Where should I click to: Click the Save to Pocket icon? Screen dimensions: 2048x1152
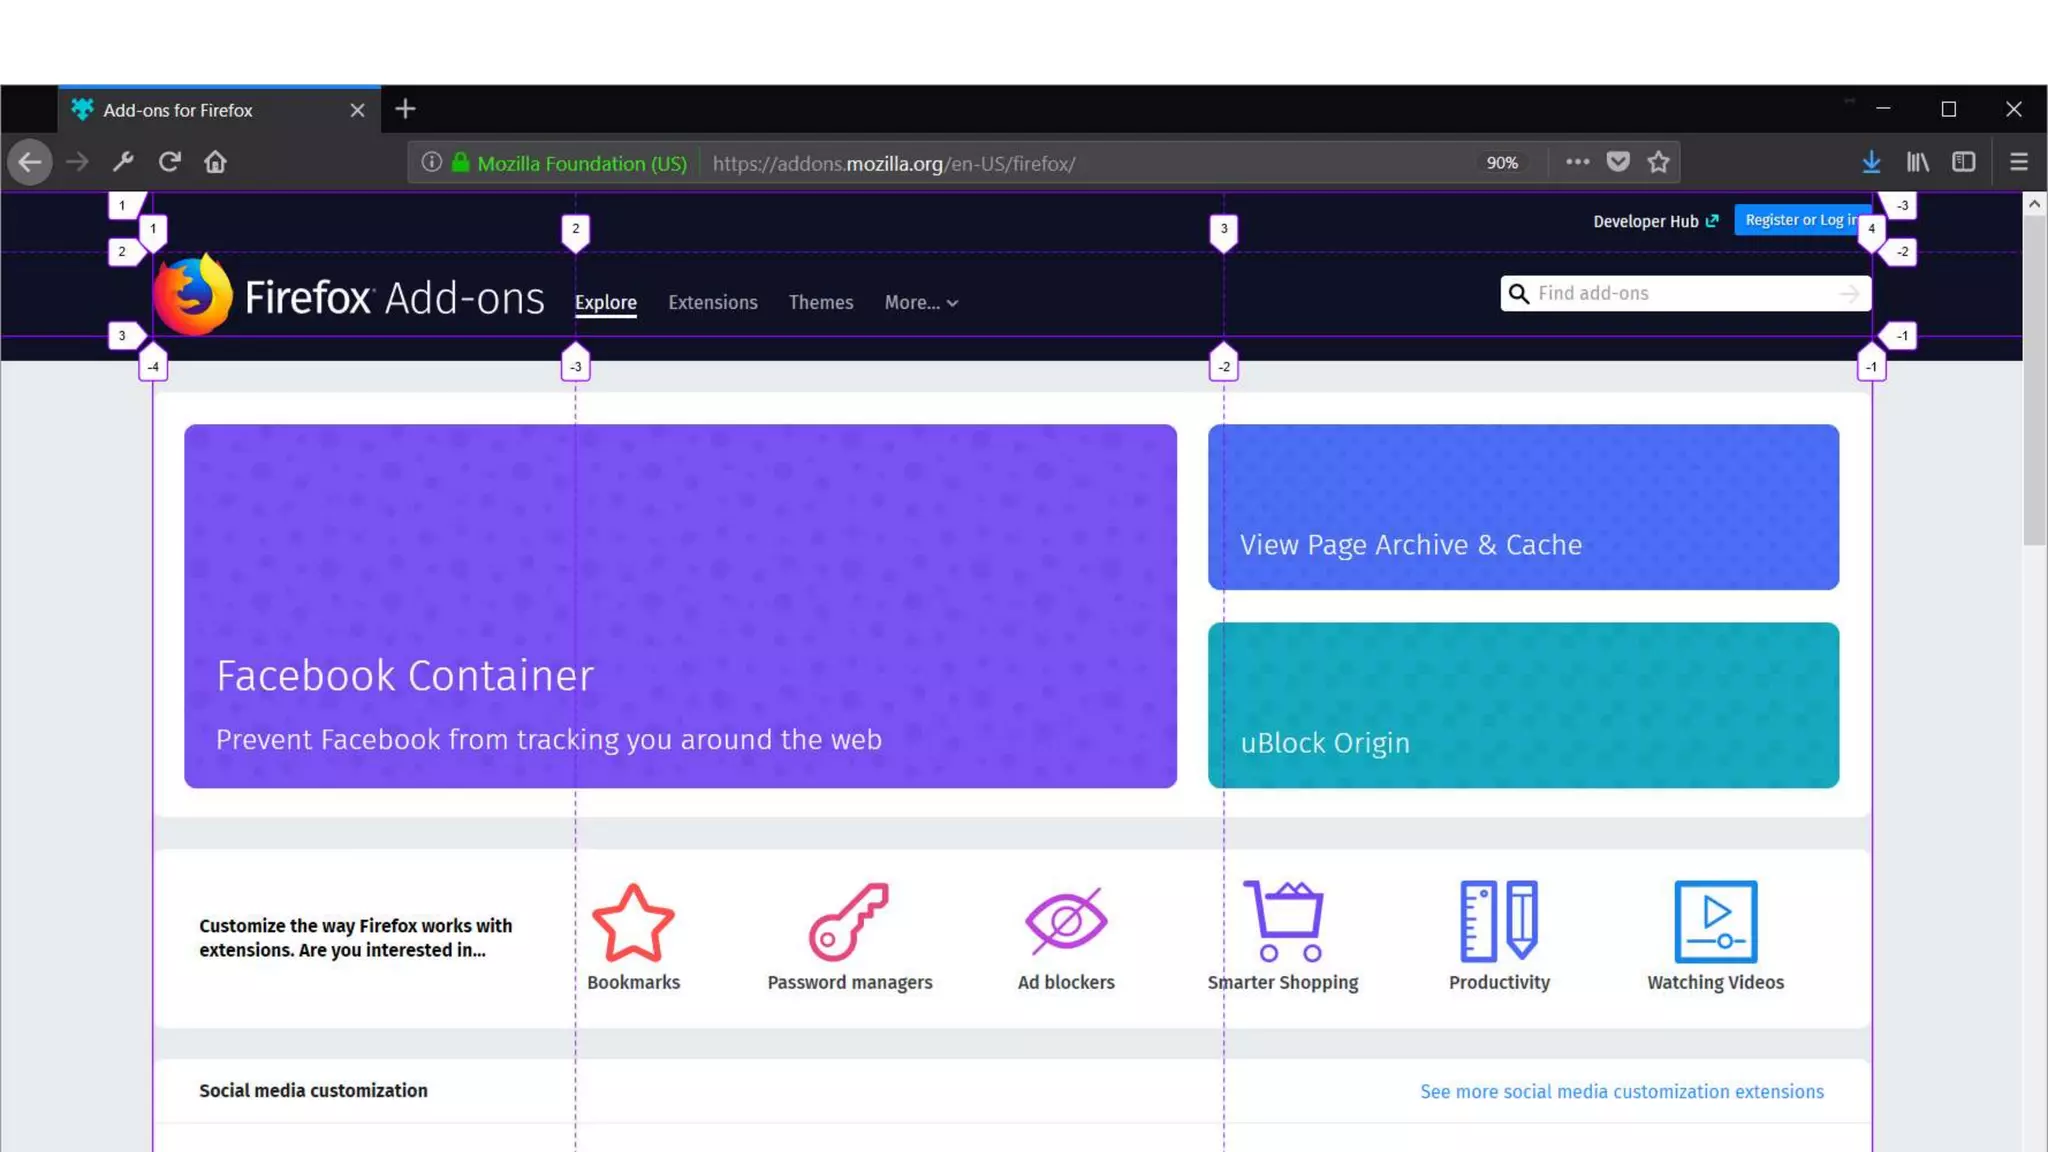click(1618, 162)
